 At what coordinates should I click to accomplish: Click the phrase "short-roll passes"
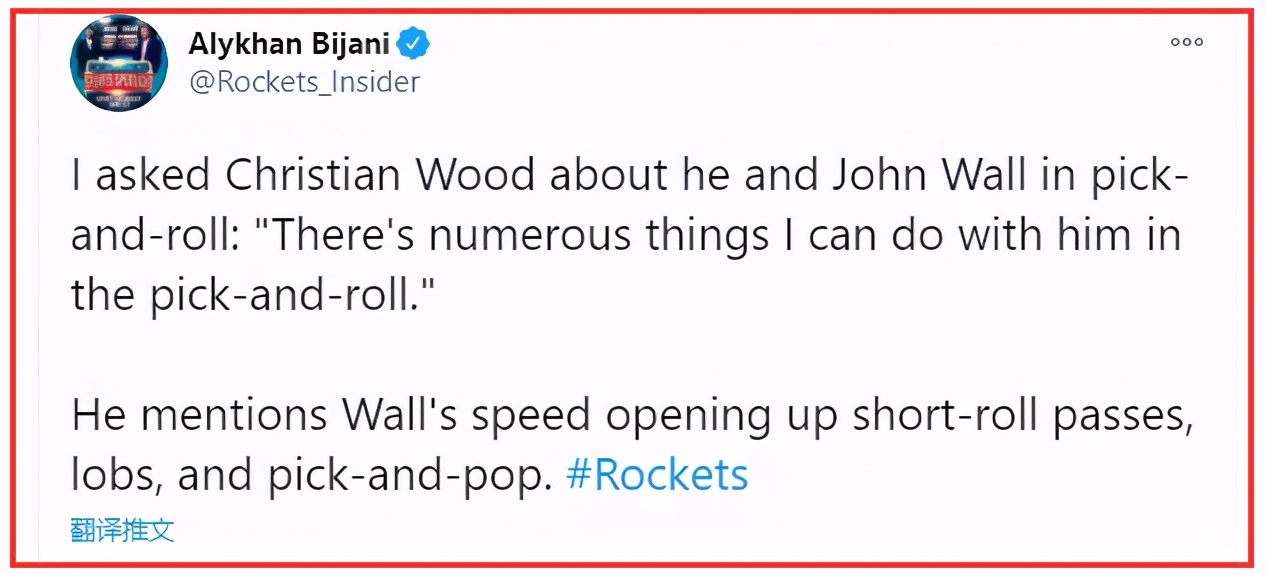[x=1022, y=415]
